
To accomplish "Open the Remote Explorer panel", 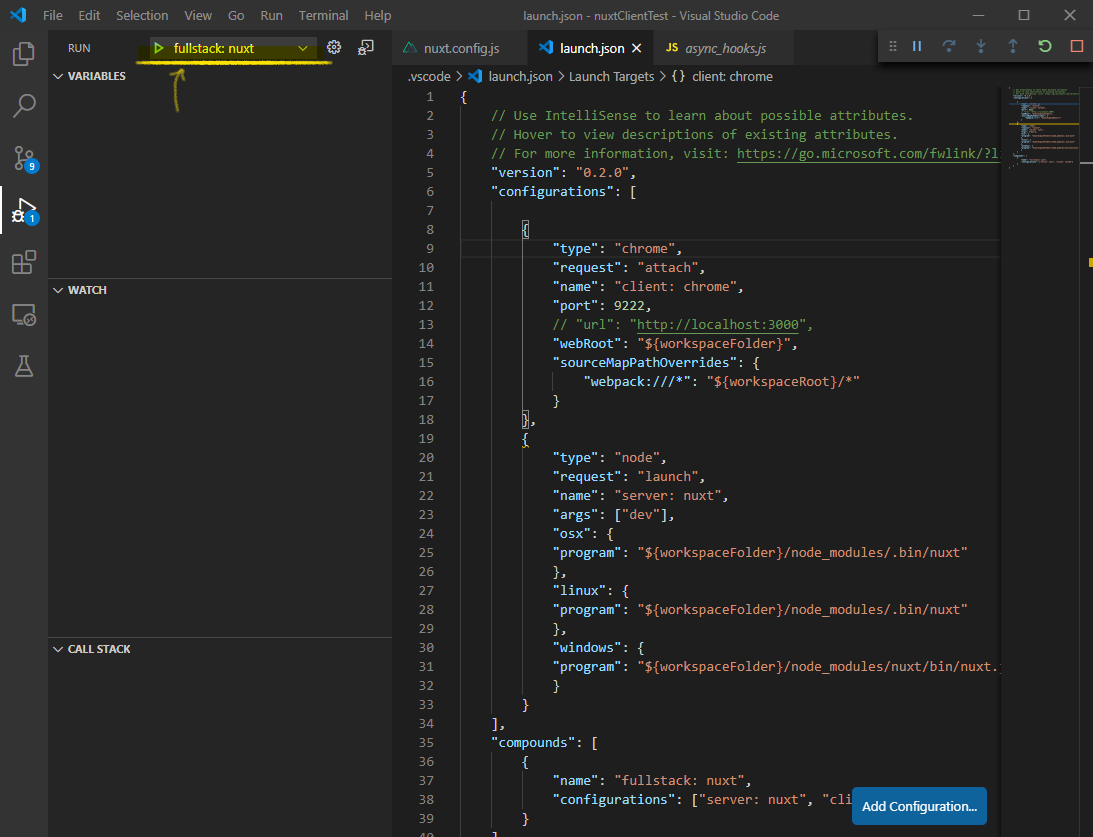I will point(22,314).
